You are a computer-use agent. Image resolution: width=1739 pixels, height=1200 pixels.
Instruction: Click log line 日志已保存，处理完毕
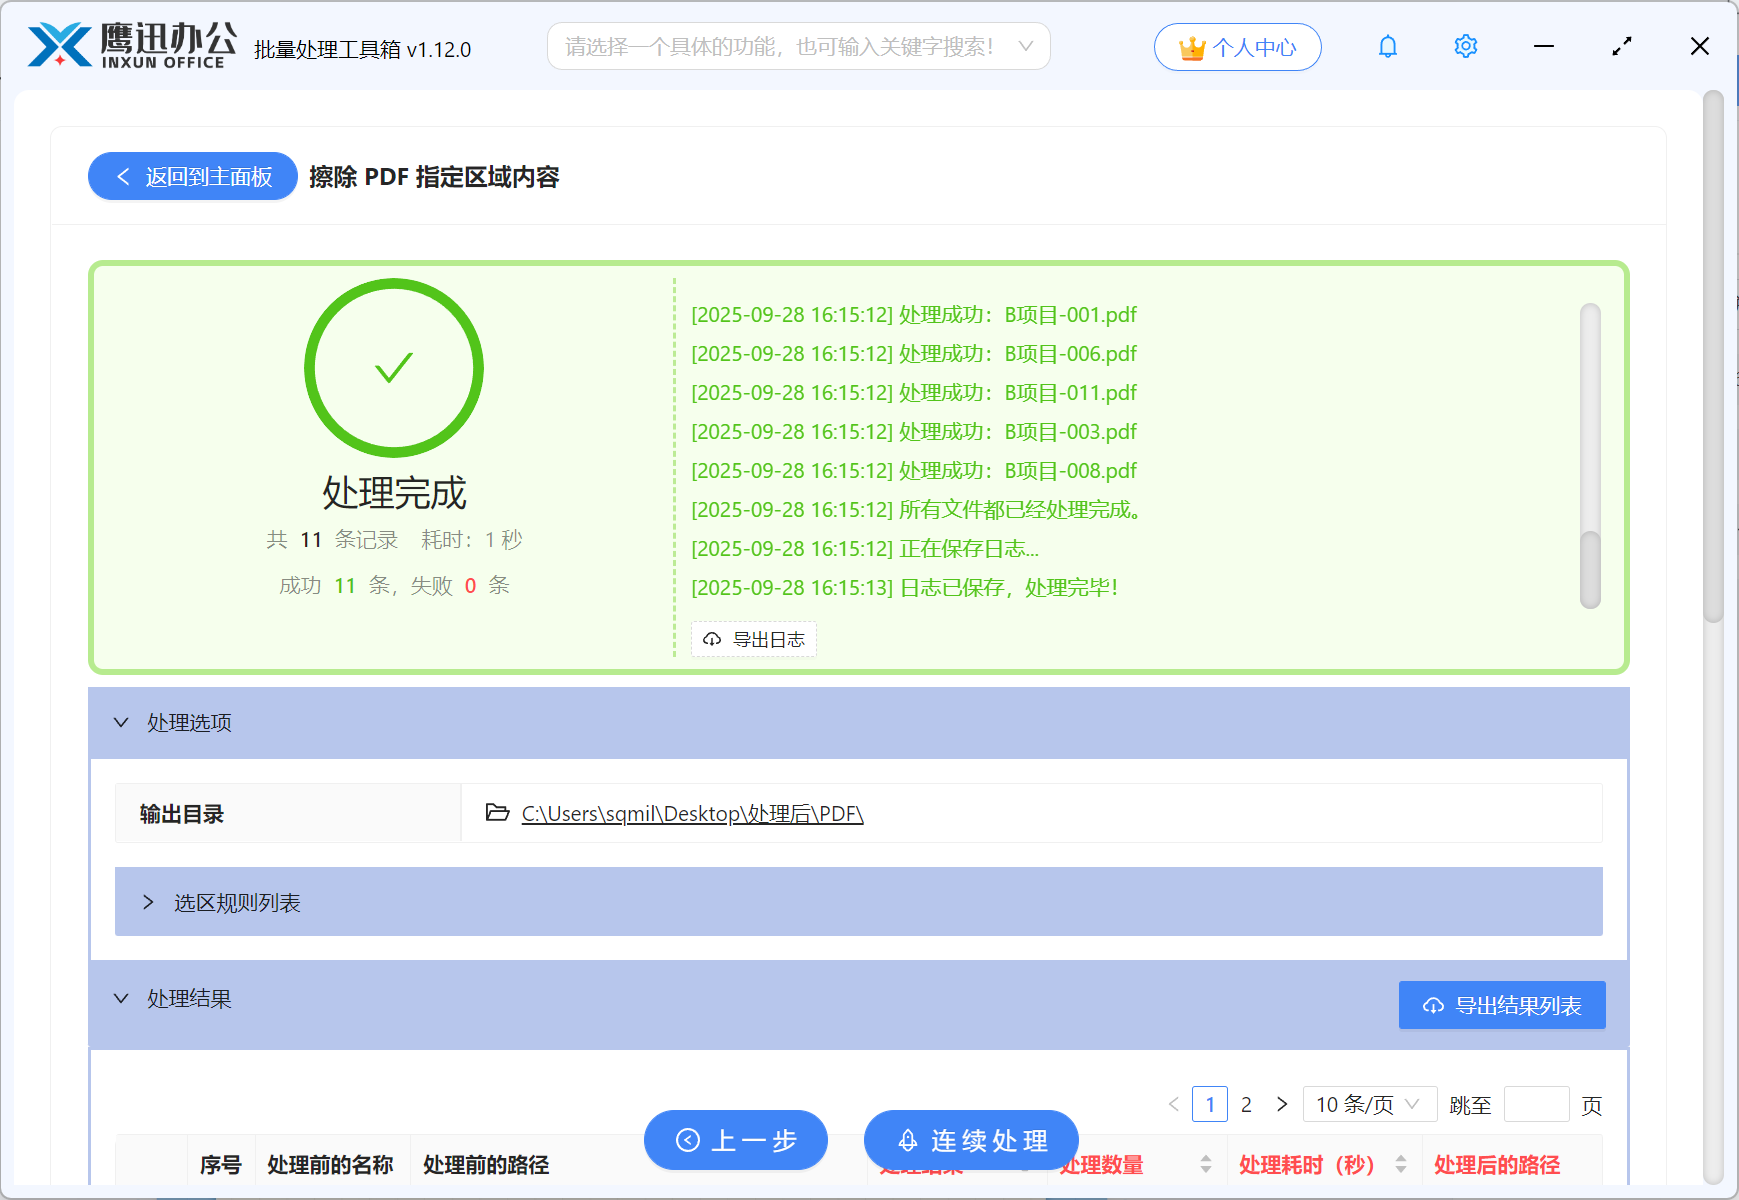[905, 587]
